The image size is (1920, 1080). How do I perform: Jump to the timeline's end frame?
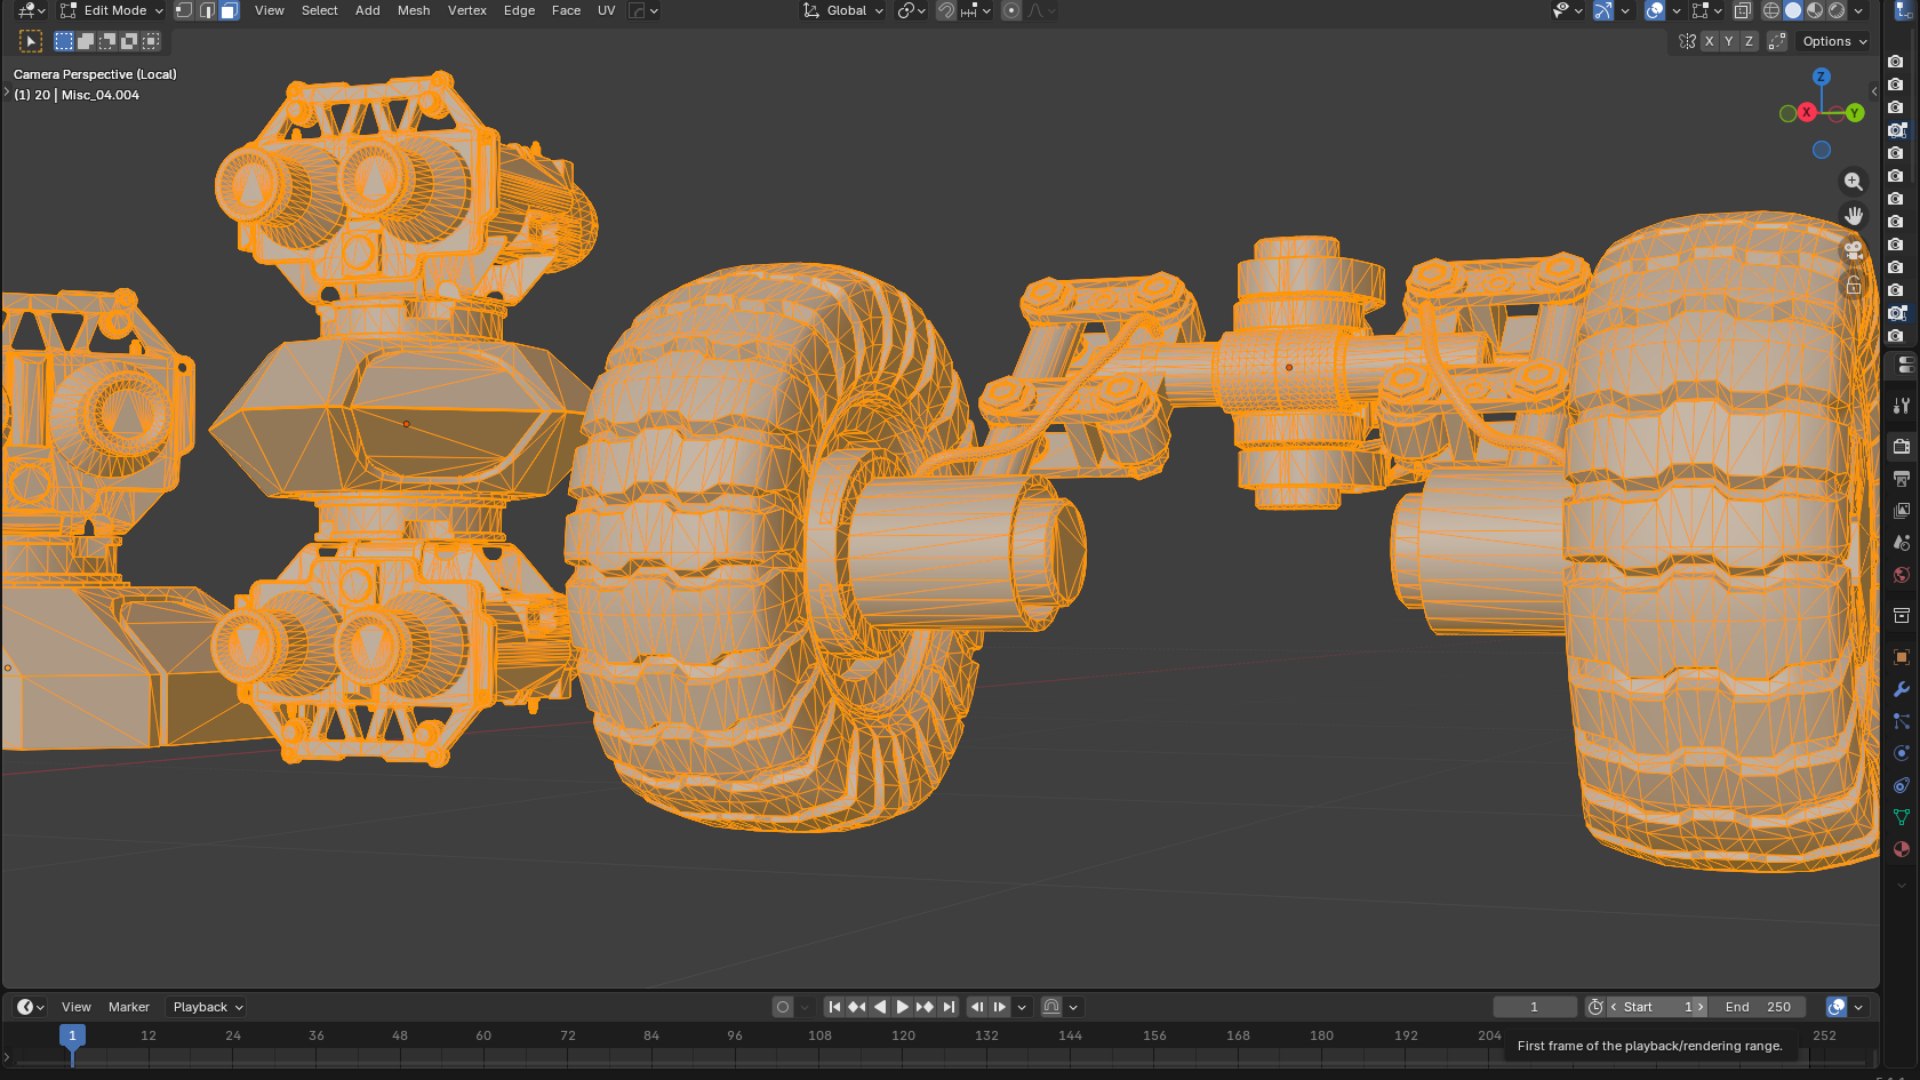[949, 1007]
